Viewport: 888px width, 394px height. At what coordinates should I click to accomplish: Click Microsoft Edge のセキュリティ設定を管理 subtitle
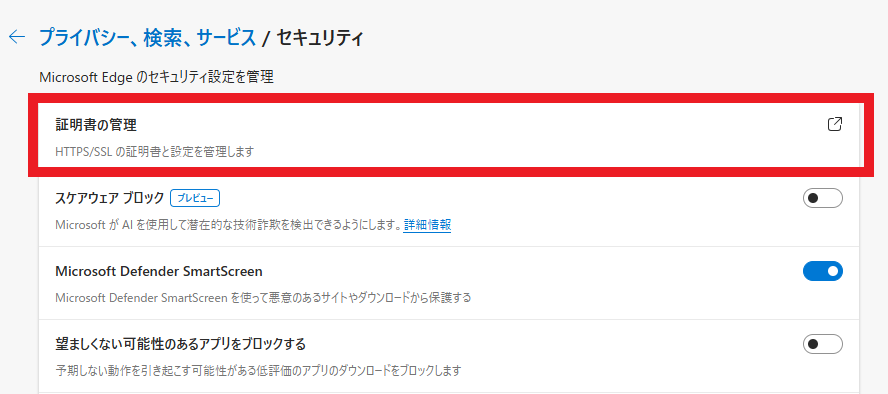pyautogui.click(x=156, y=77)
